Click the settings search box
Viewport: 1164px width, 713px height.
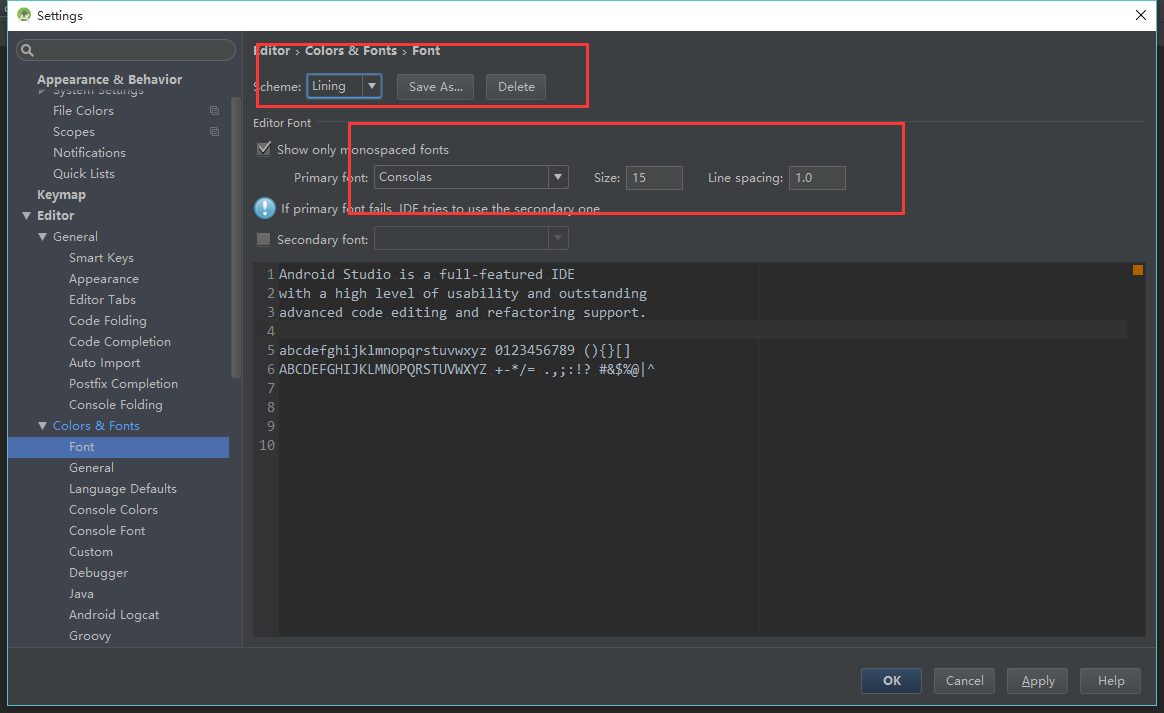125,50
